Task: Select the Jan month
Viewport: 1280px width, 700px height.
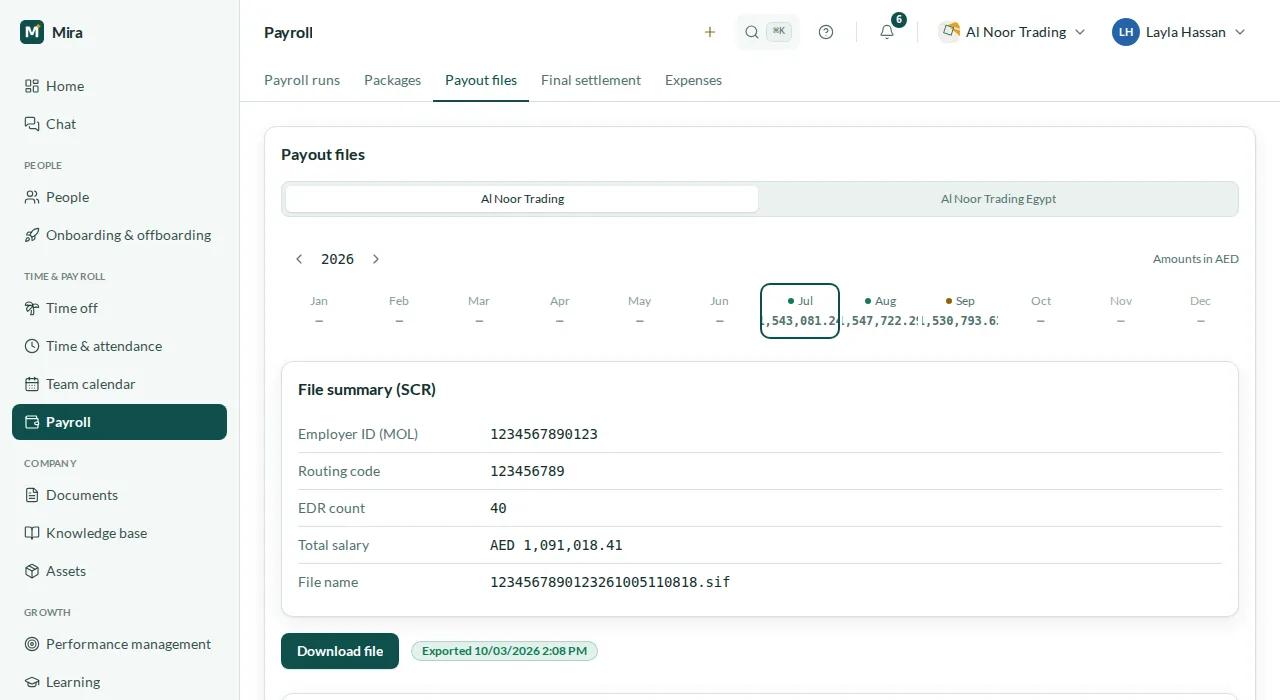Action: (319, 311)
